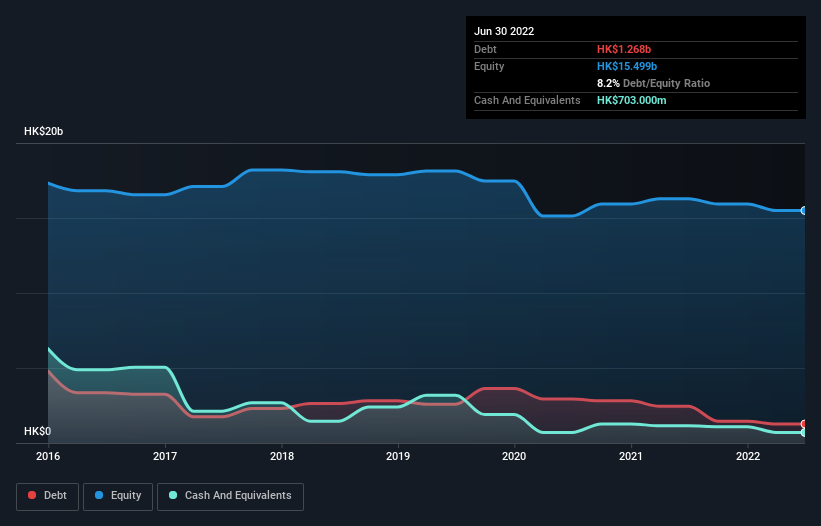Toggle the Cash And Equivalents legend button
Viewport: 821px width, 526px height.
230,496
